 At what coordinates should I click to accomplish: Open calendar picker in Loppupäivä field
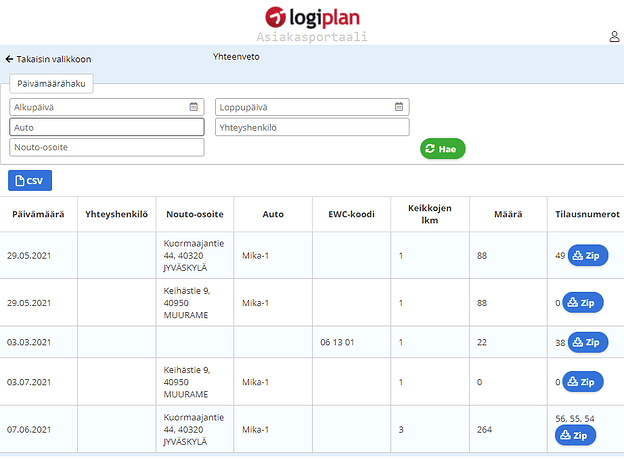tap(399, 107)
